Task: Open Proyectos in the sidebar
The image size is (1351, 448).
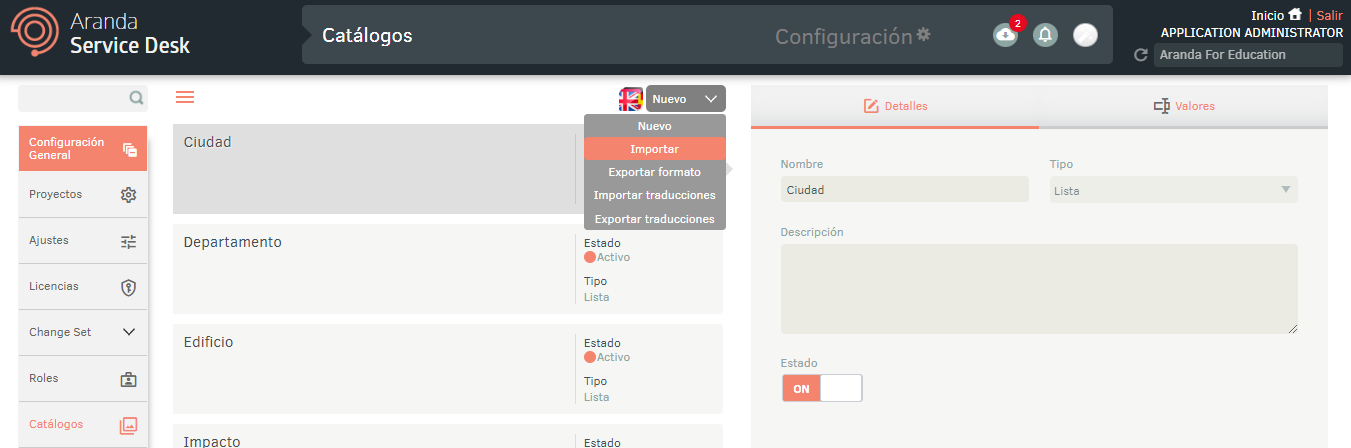Action: (83, 194)
